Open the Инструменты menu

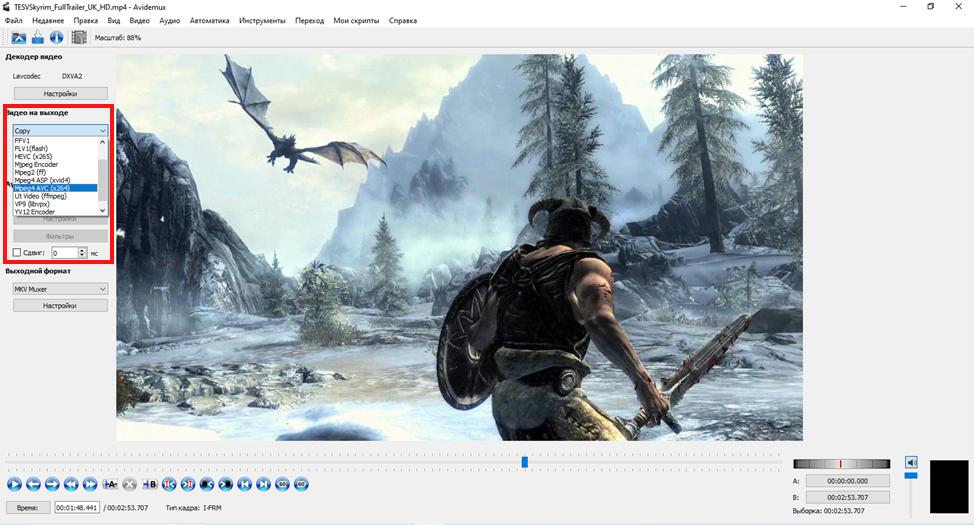(262, 21)
